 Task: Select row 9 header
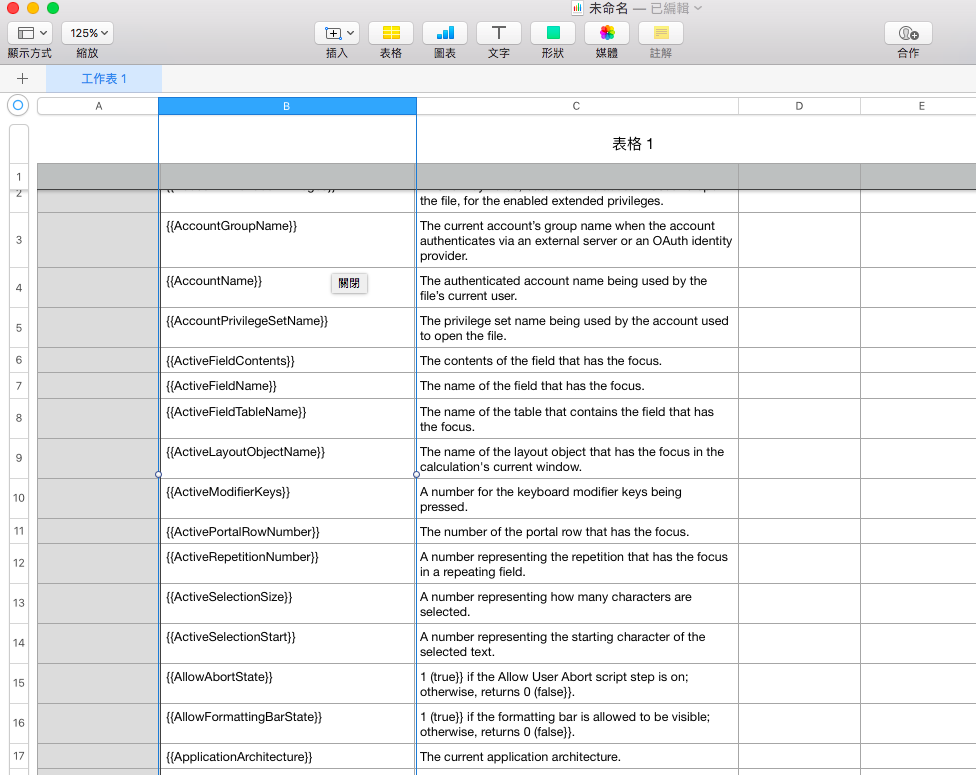click(19, 458)
